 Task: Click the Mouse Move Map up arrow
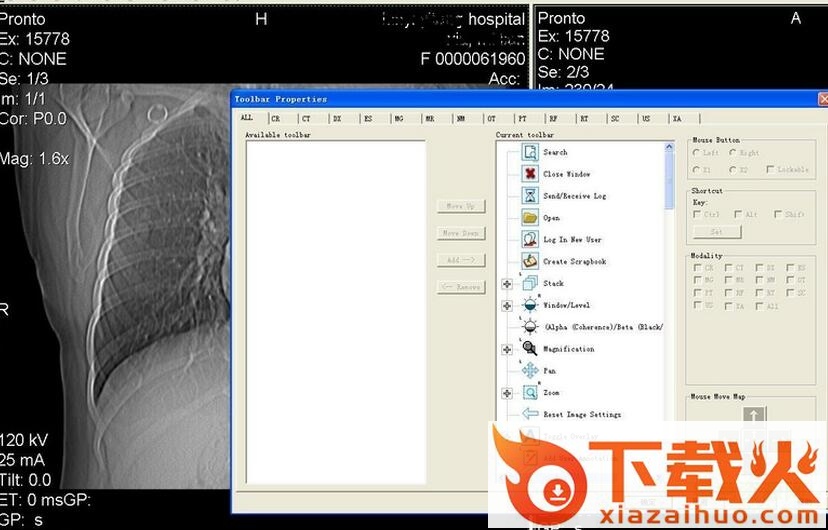[x=755, y=415]
